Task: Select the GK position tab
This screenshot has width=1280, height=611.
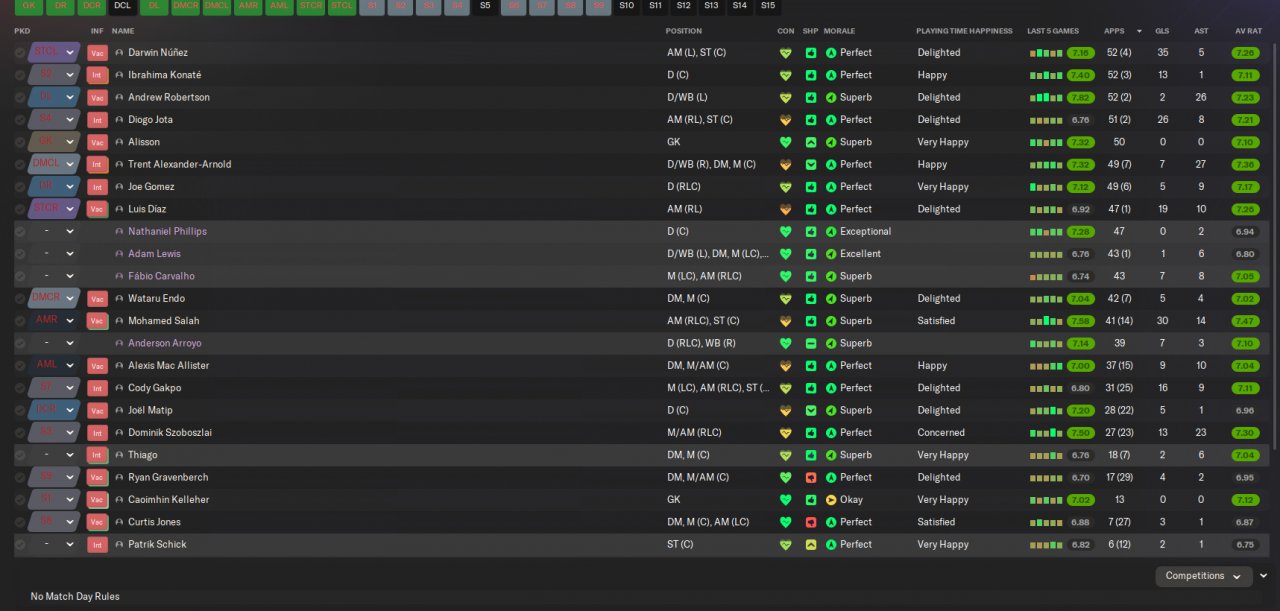Action: click(x=29, y=6)
